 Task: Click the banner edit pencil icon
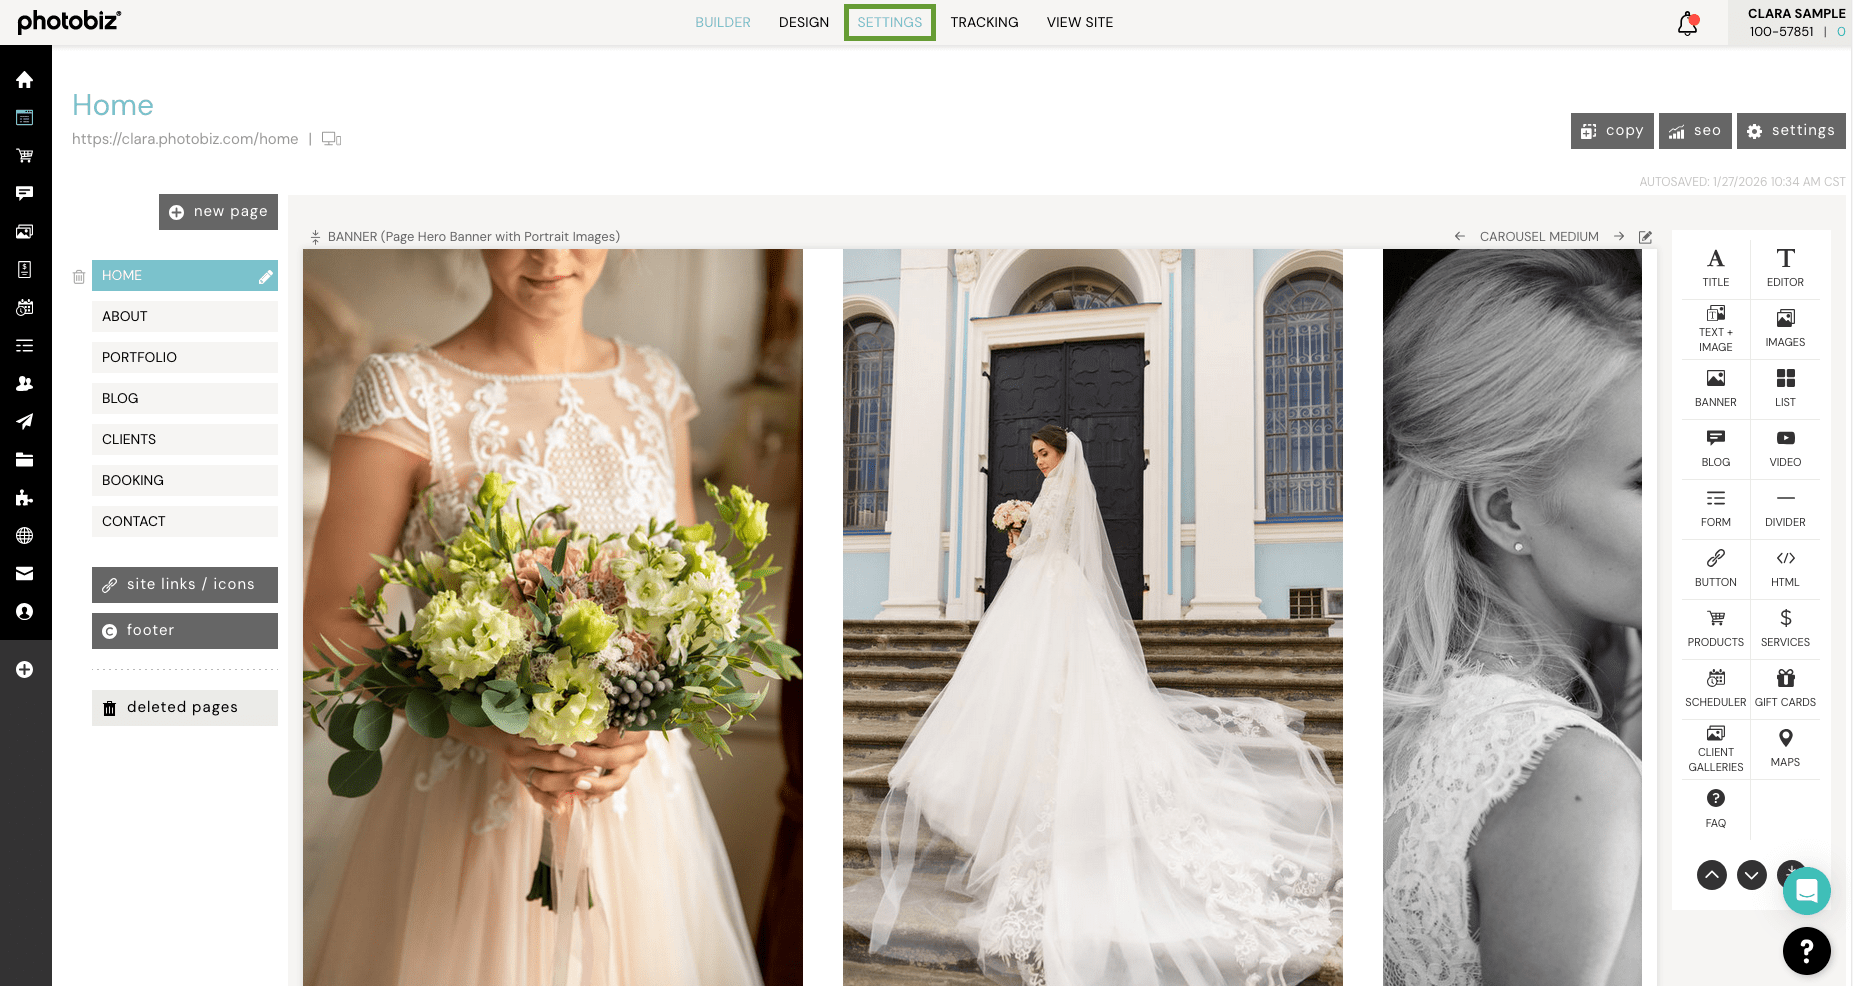point(1646,237)
